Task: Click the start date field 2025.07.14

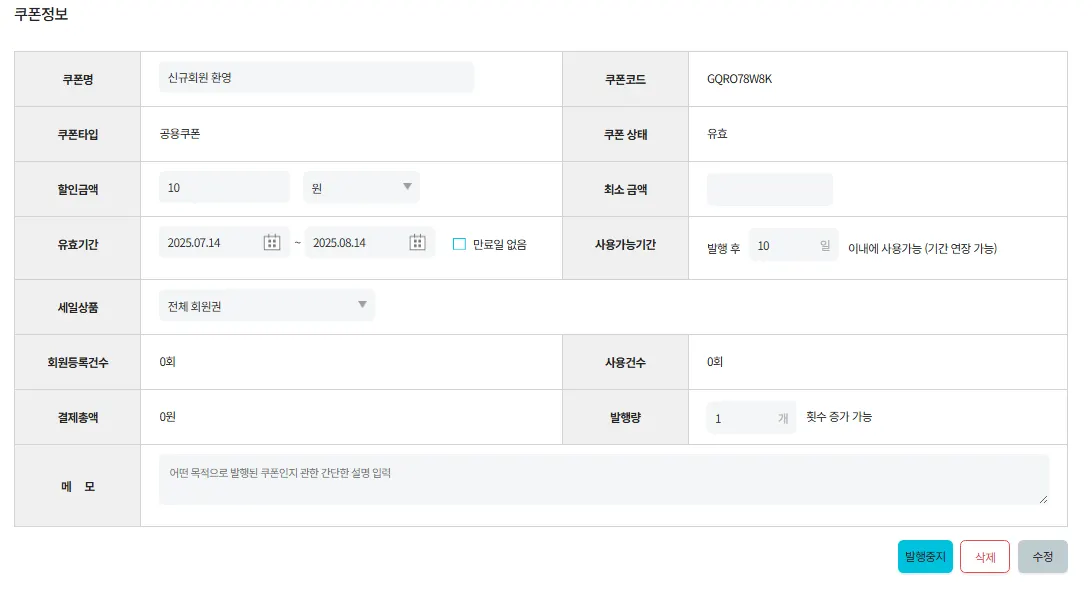Action: (210, 243)
